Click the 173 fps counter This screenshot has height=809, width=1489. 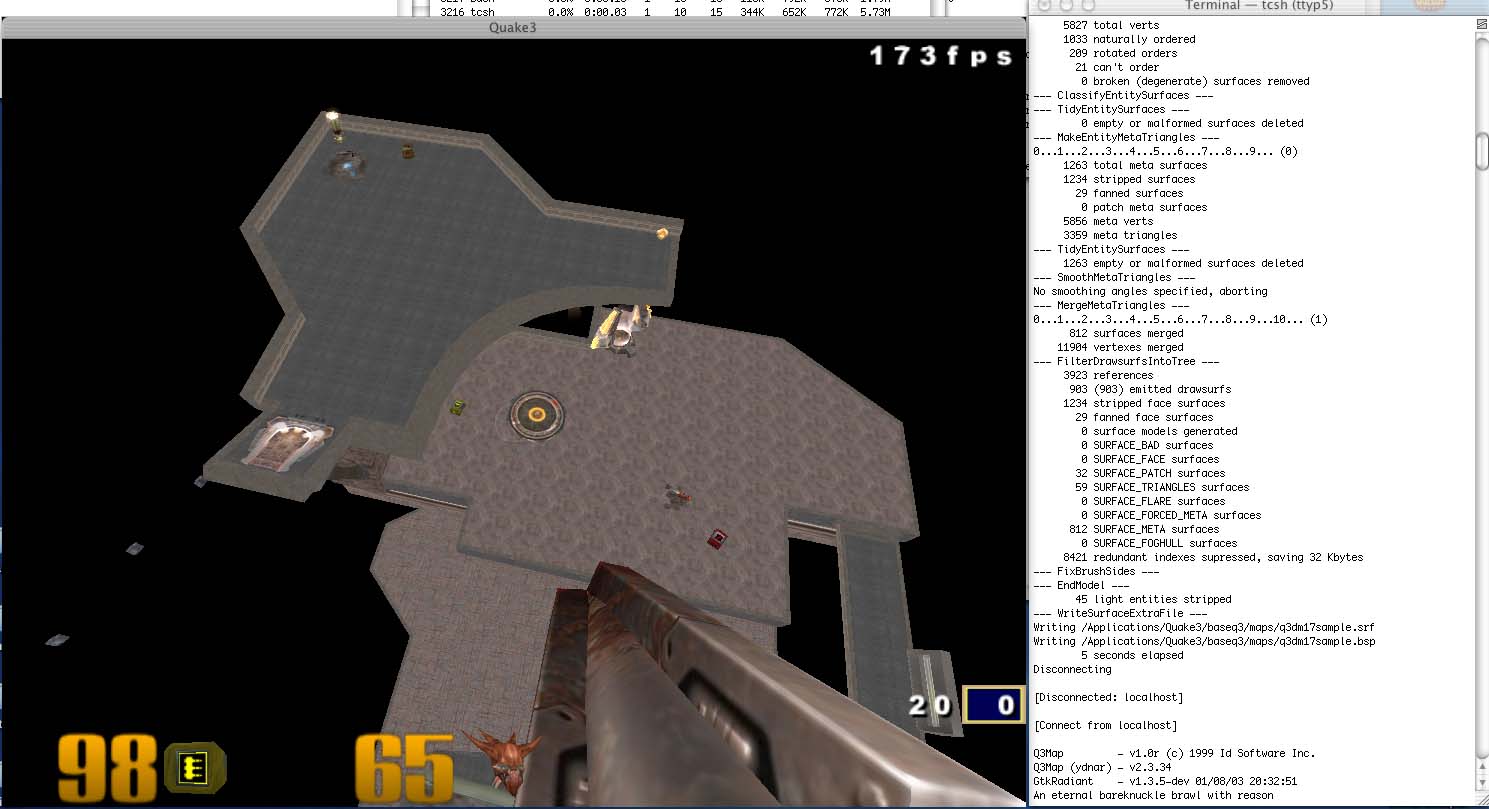click(x=940, y=56)
